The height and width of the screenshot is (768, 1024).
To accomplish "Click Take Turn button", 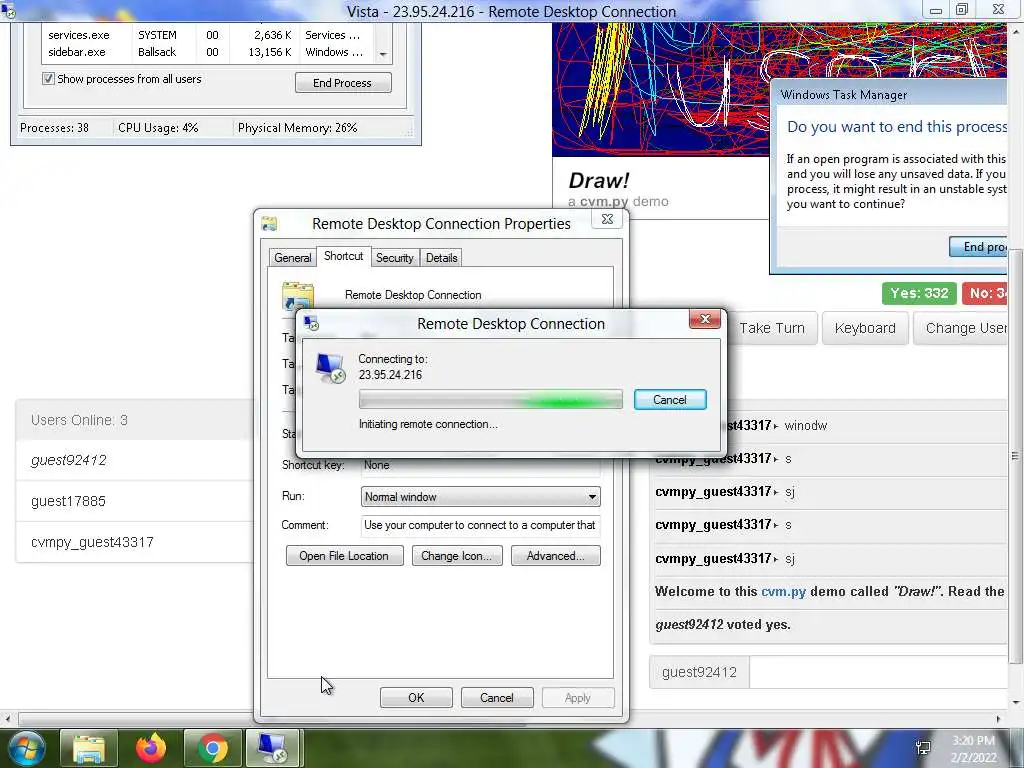I will tap(771, 328).
